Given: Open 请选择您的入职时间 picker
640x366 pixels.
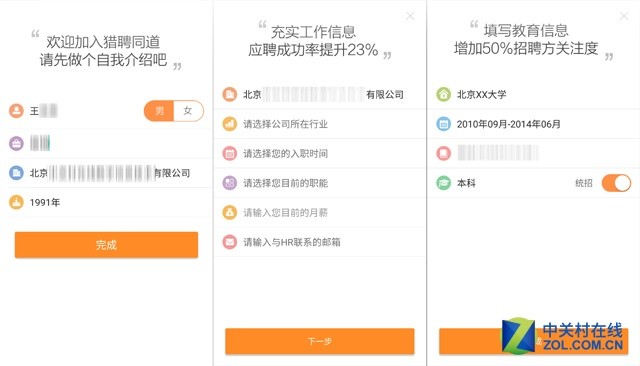Looking at the screenshot, I should (x=320, y=153).
